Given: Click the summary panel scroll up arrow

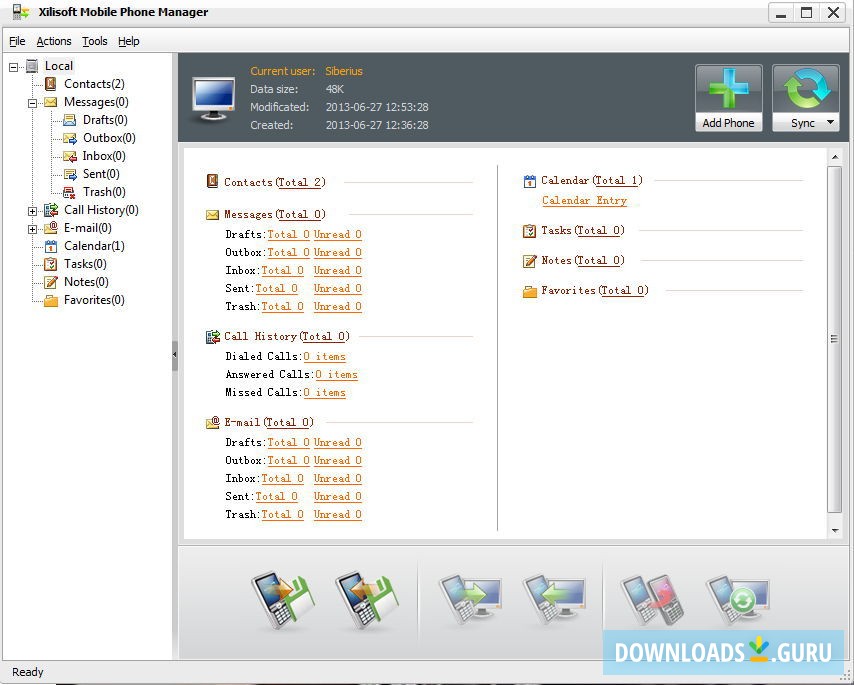Looking at the screenshot, I should click(834, 157).
